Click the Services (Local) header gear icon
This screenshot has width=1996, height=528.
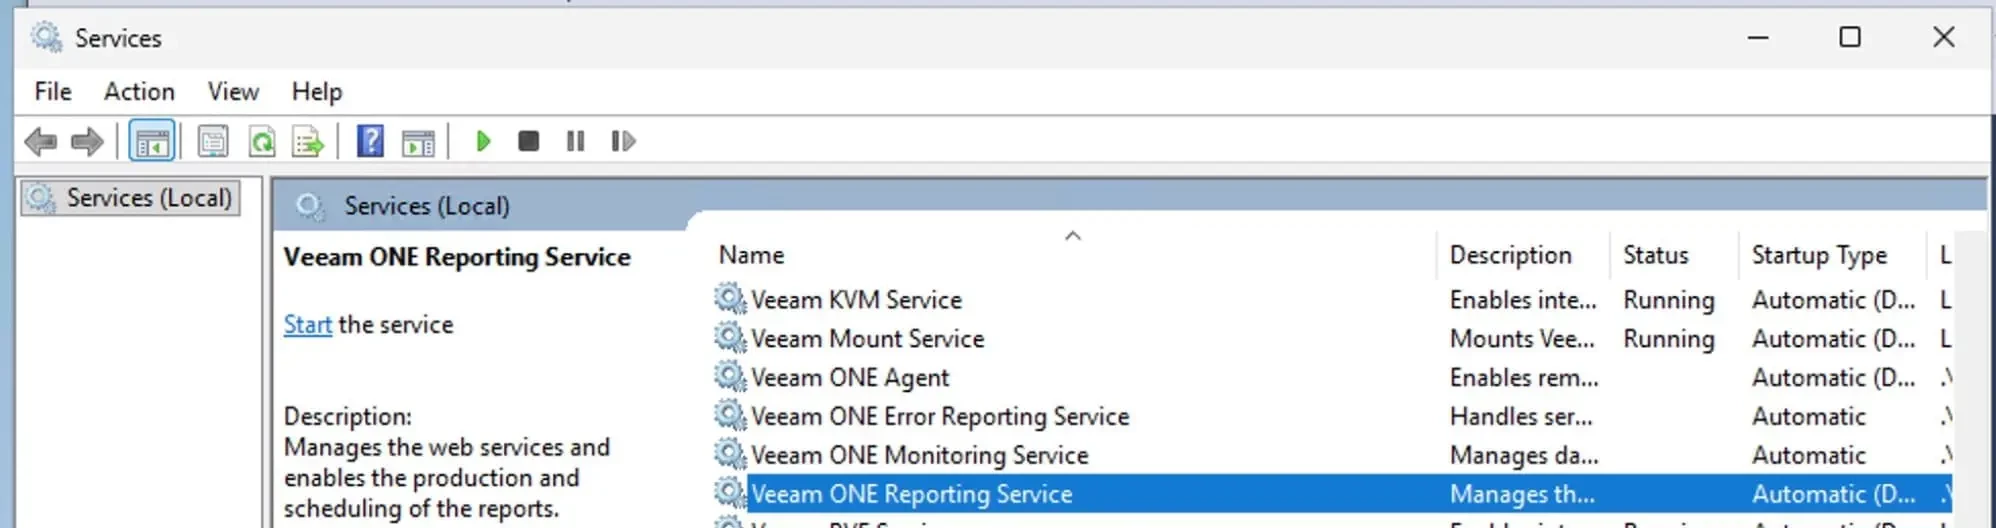coord(309,206)
